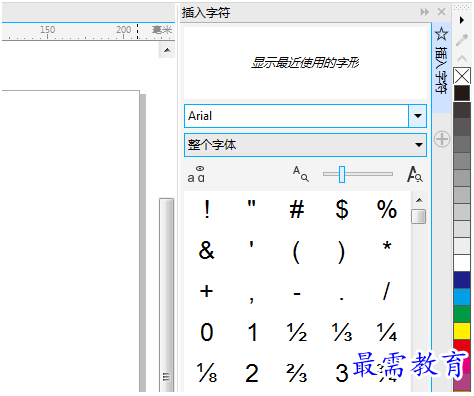Click the glyph size slider handle
Image resolution: width=474 pixels, height=396 pixels.
pos(342,174)
